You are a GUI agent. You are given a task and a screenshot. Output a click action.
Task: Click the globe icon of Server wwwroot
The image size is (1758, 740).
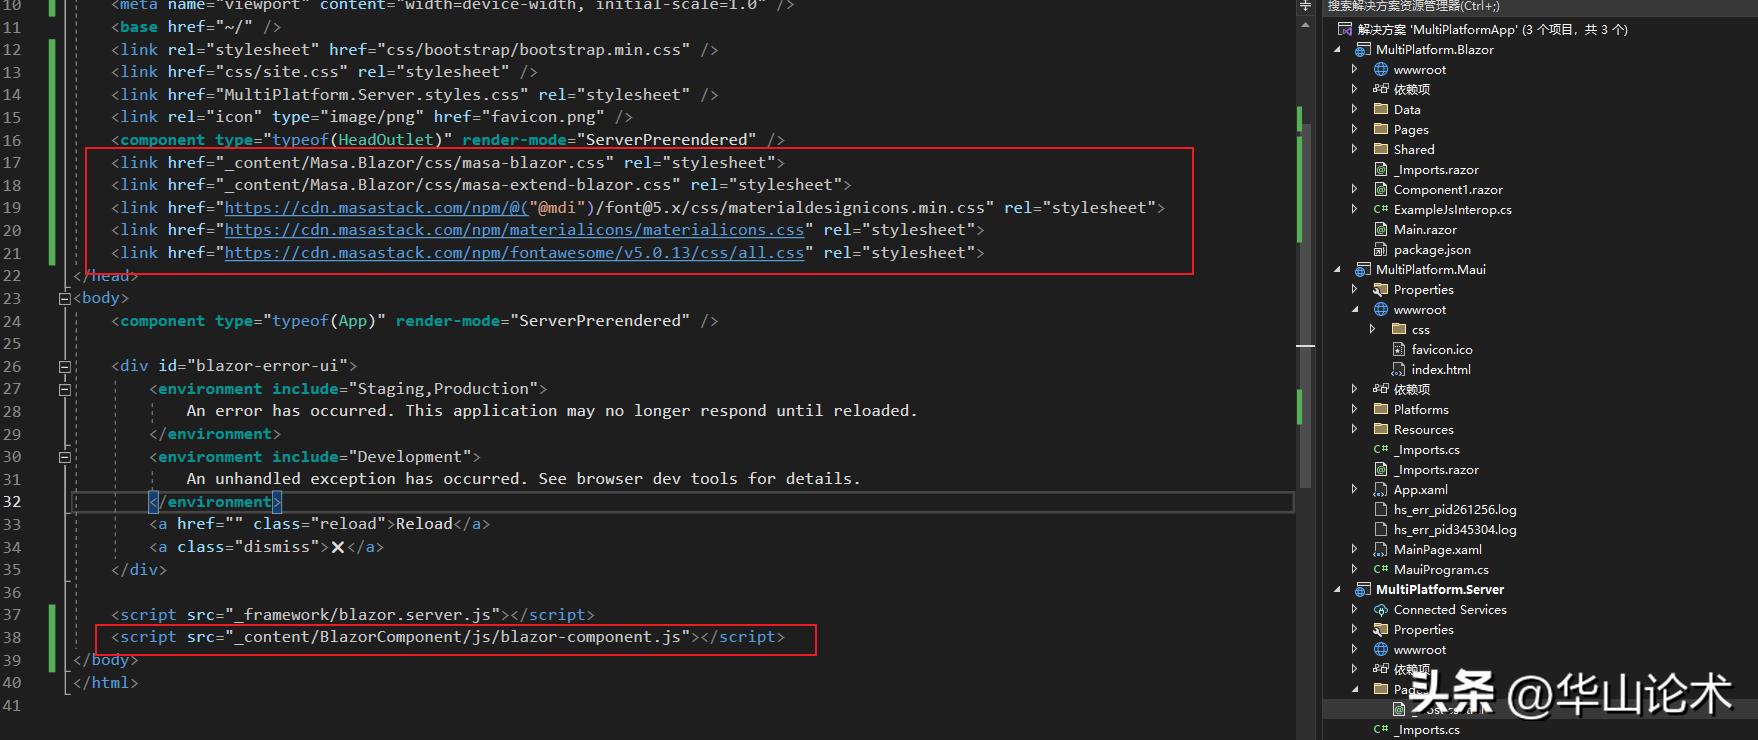coord(1381,649)
